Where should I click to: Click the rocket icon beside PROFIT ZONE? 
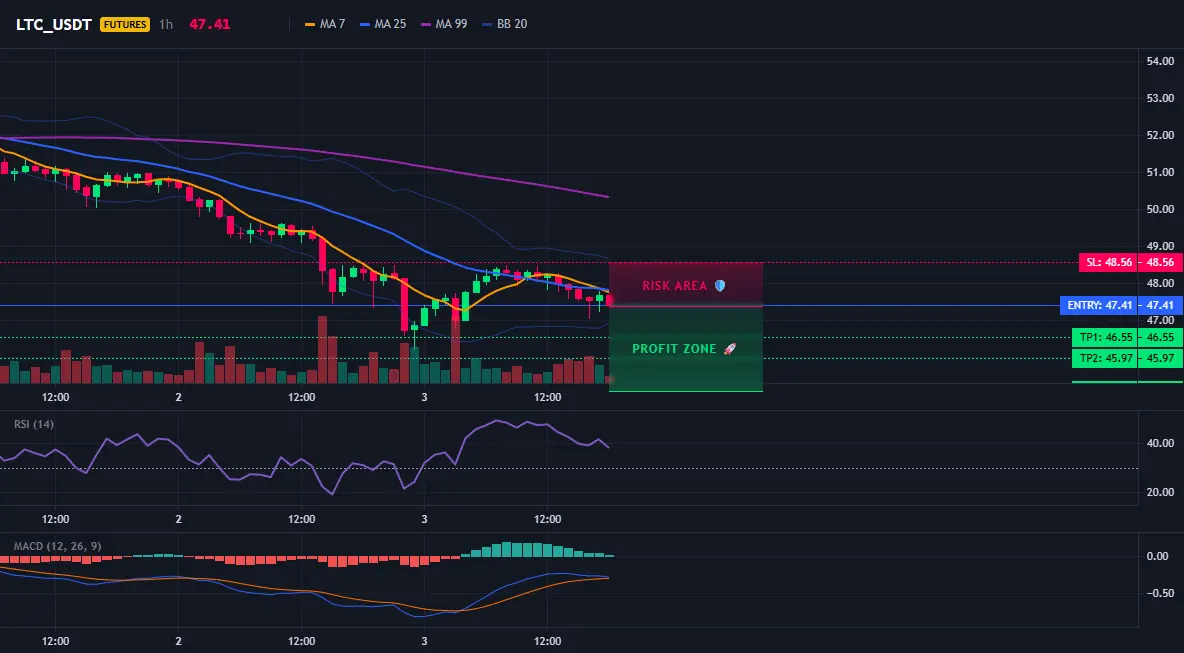tap(729, 349)
